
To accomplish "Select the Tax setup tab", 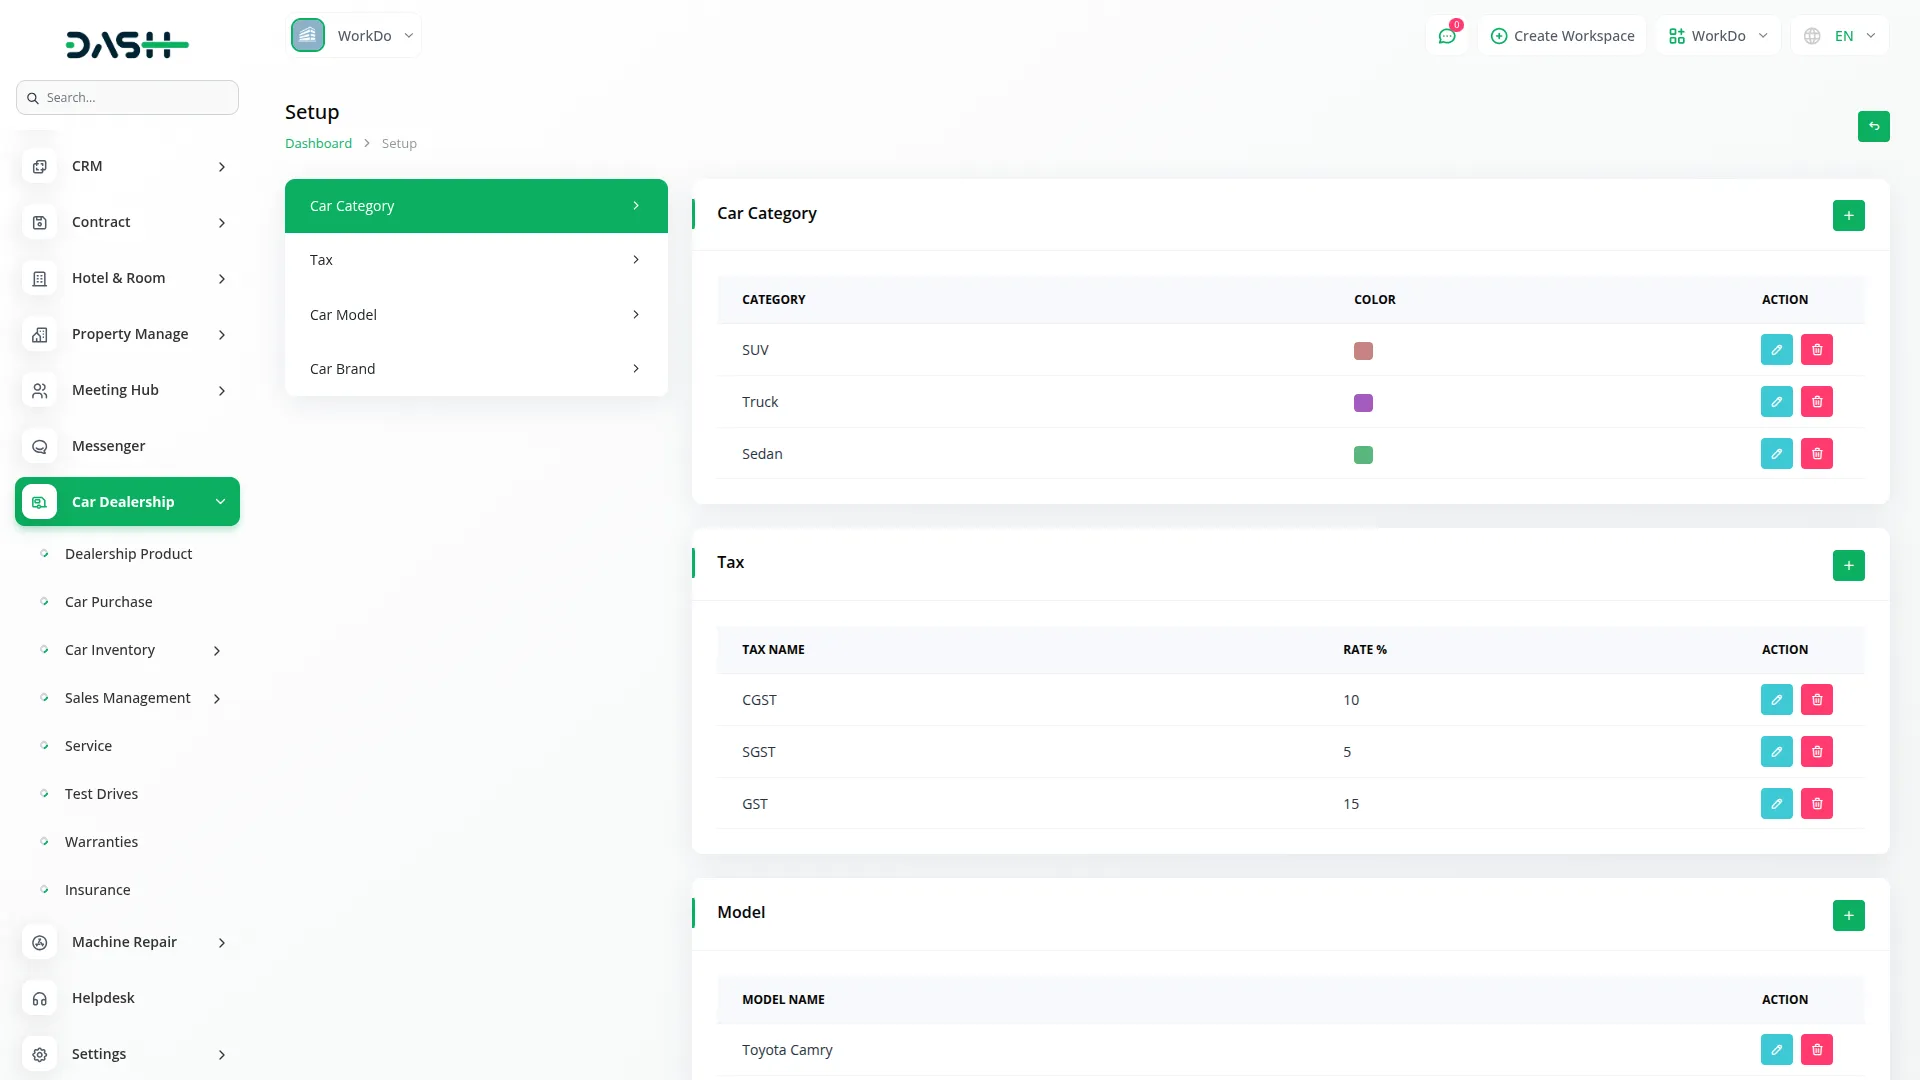I will click(x=475, y=260).
